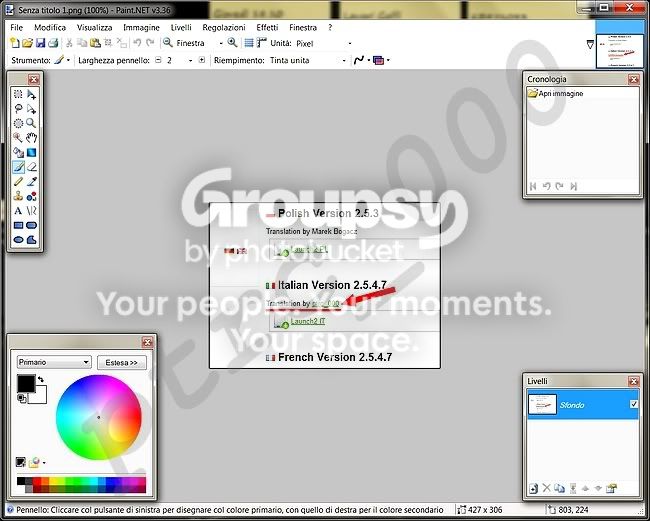
Task: Click the Print toolbar icon
Action: click(x=53, y=43)
